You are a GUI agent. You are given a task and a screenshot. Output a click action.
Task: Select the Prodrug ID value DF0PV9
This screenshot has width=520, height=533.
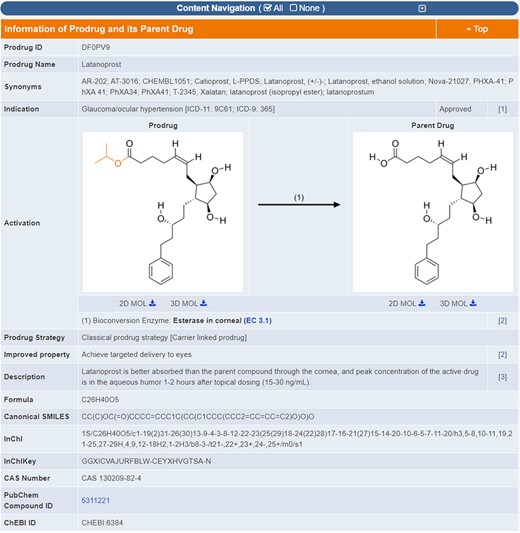click(x=96, y=47)
